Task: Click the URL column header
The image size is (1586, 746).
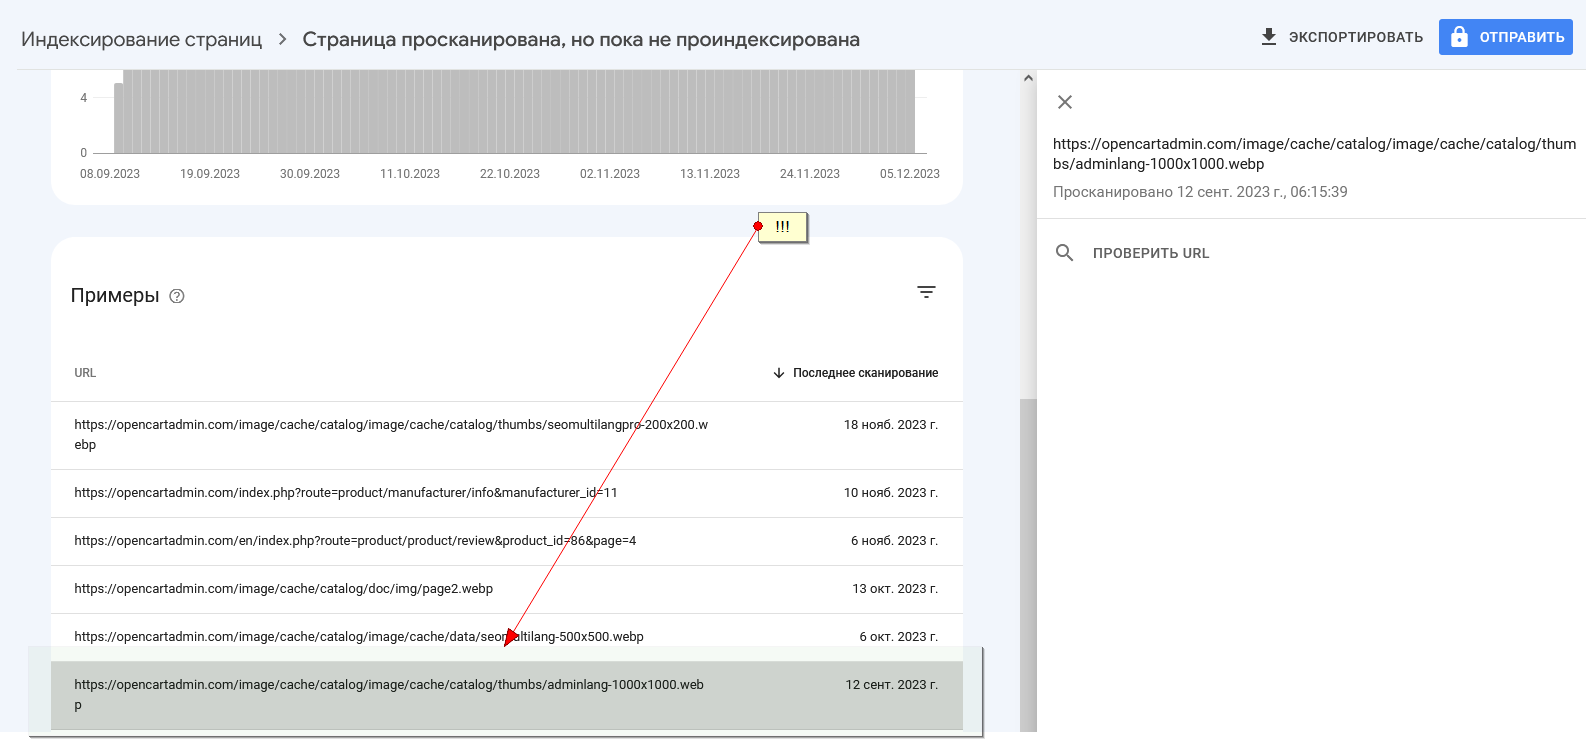Action: pyautogui.click(x=85, y=373)
